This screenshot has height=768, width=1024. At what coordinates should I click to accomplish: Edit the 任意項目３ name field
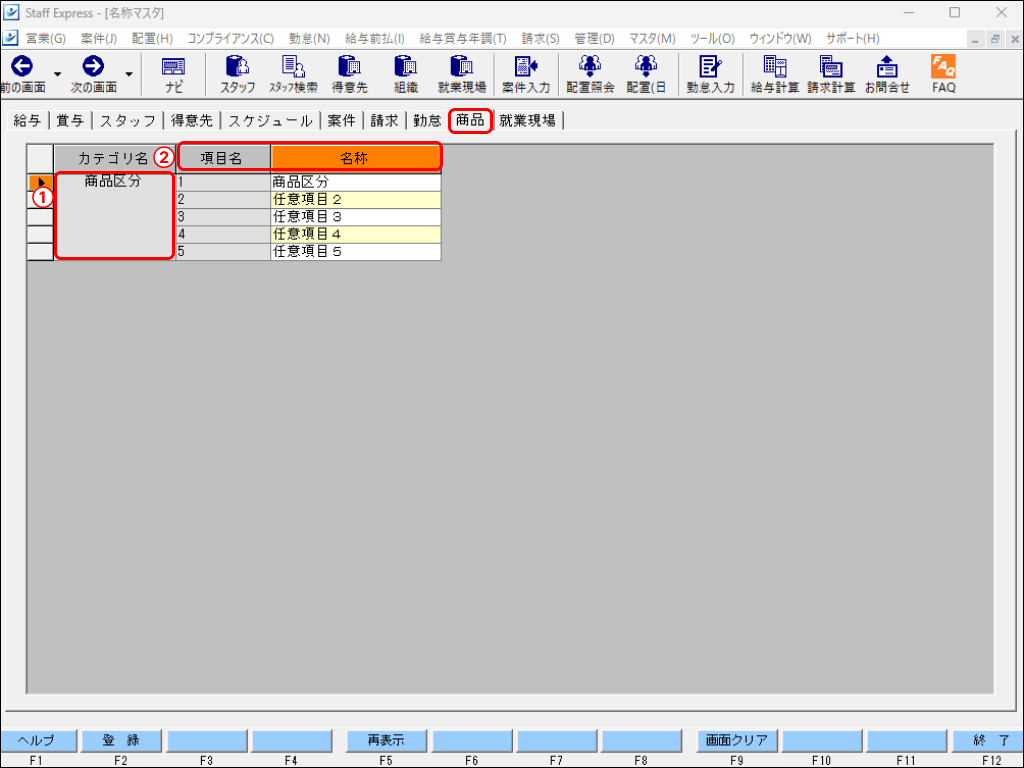356,216
